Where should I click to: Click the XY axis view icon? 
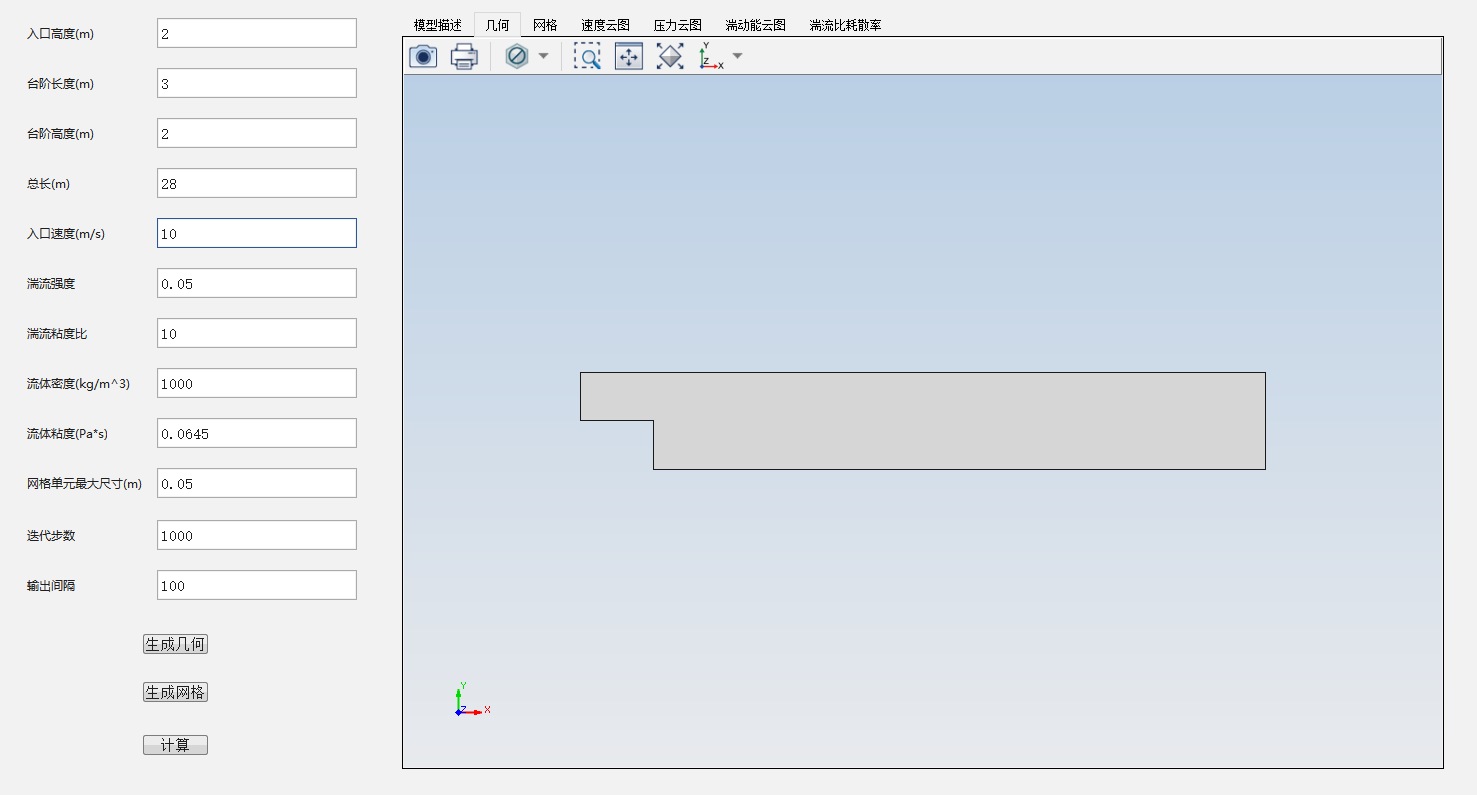pos(711,57)
